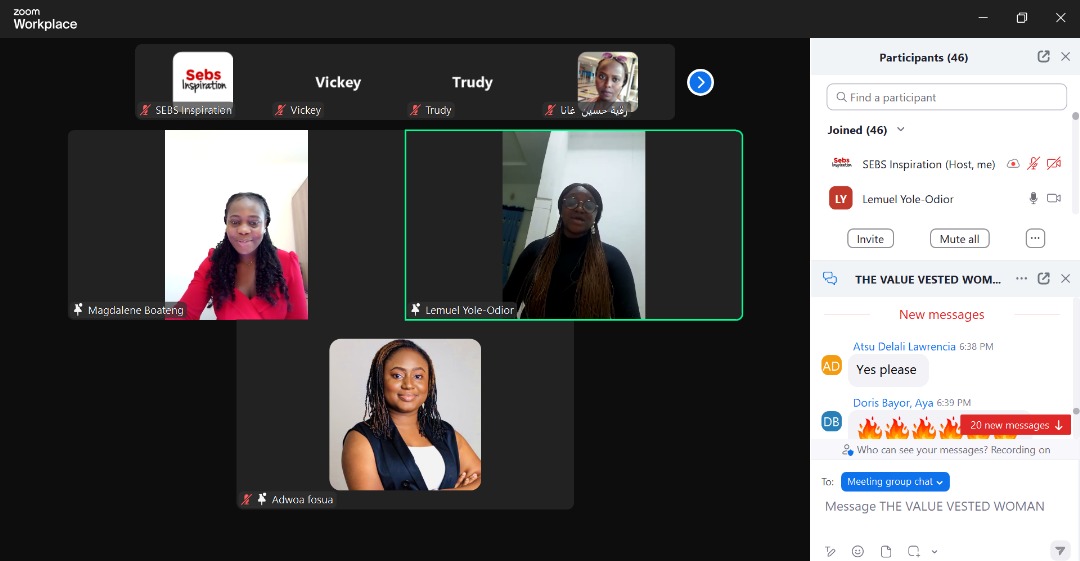This screenshot has width=1080, height=561.
Task: Toggle SEBS Inspiration video camera
Action: pyautogui.click(x=1053, y=164)
